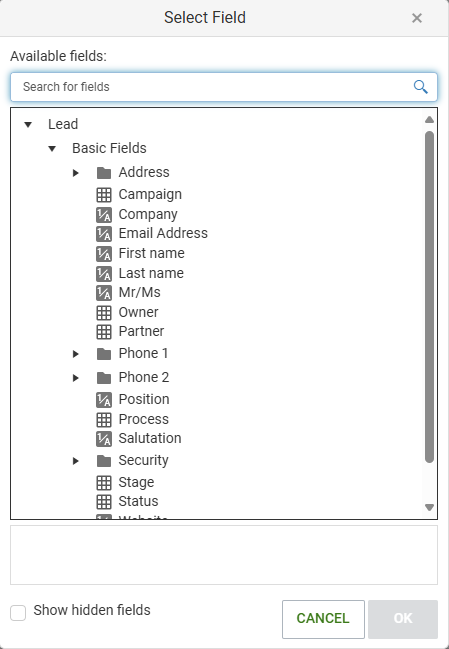The width and height of the screenshot is (449, 649).
Task: Choose the Status field
Action: (138, 501)
